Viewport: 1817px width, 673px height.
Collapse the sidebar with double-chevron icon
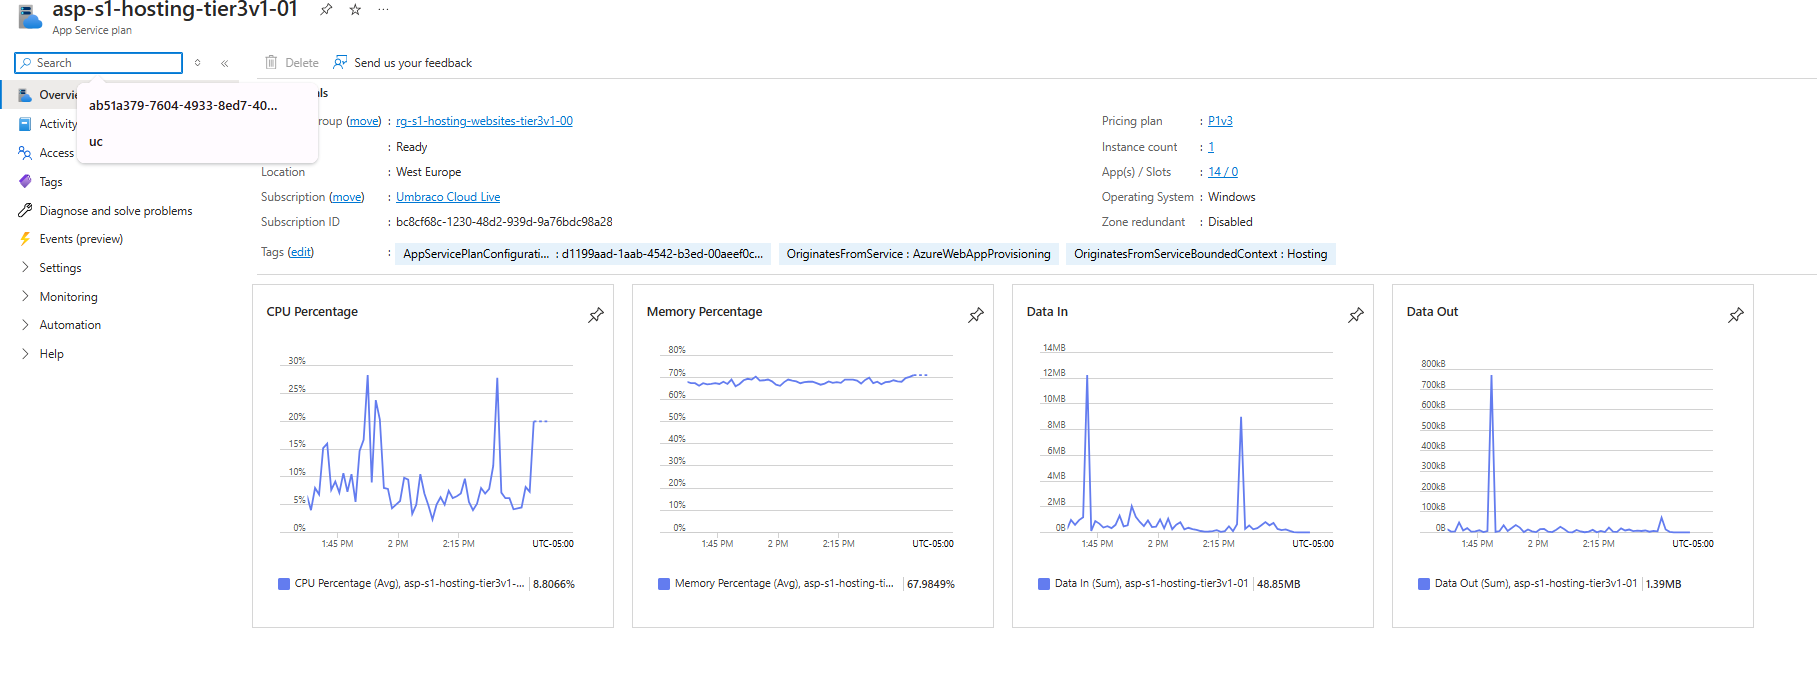click(225, 63)
